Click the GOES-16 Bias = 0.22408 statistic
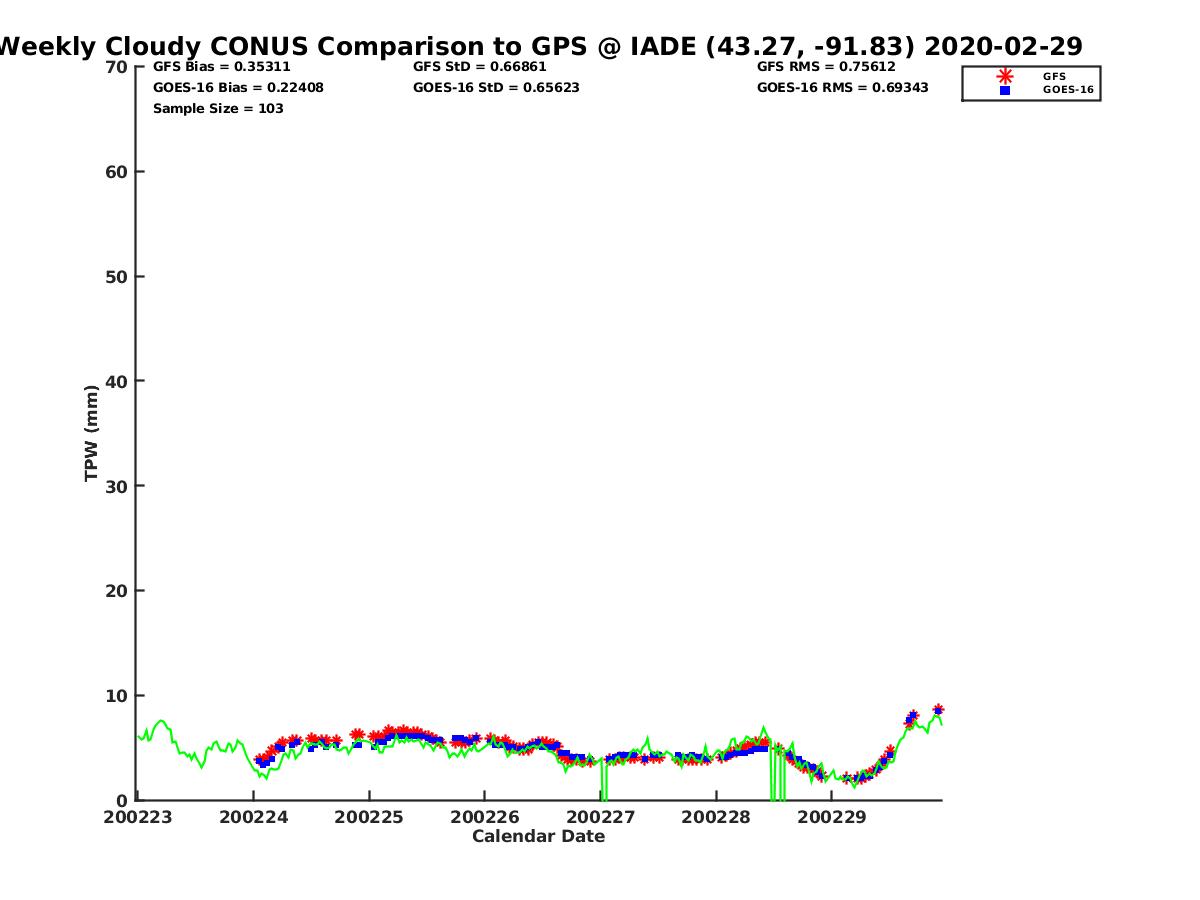 [238, 88]
